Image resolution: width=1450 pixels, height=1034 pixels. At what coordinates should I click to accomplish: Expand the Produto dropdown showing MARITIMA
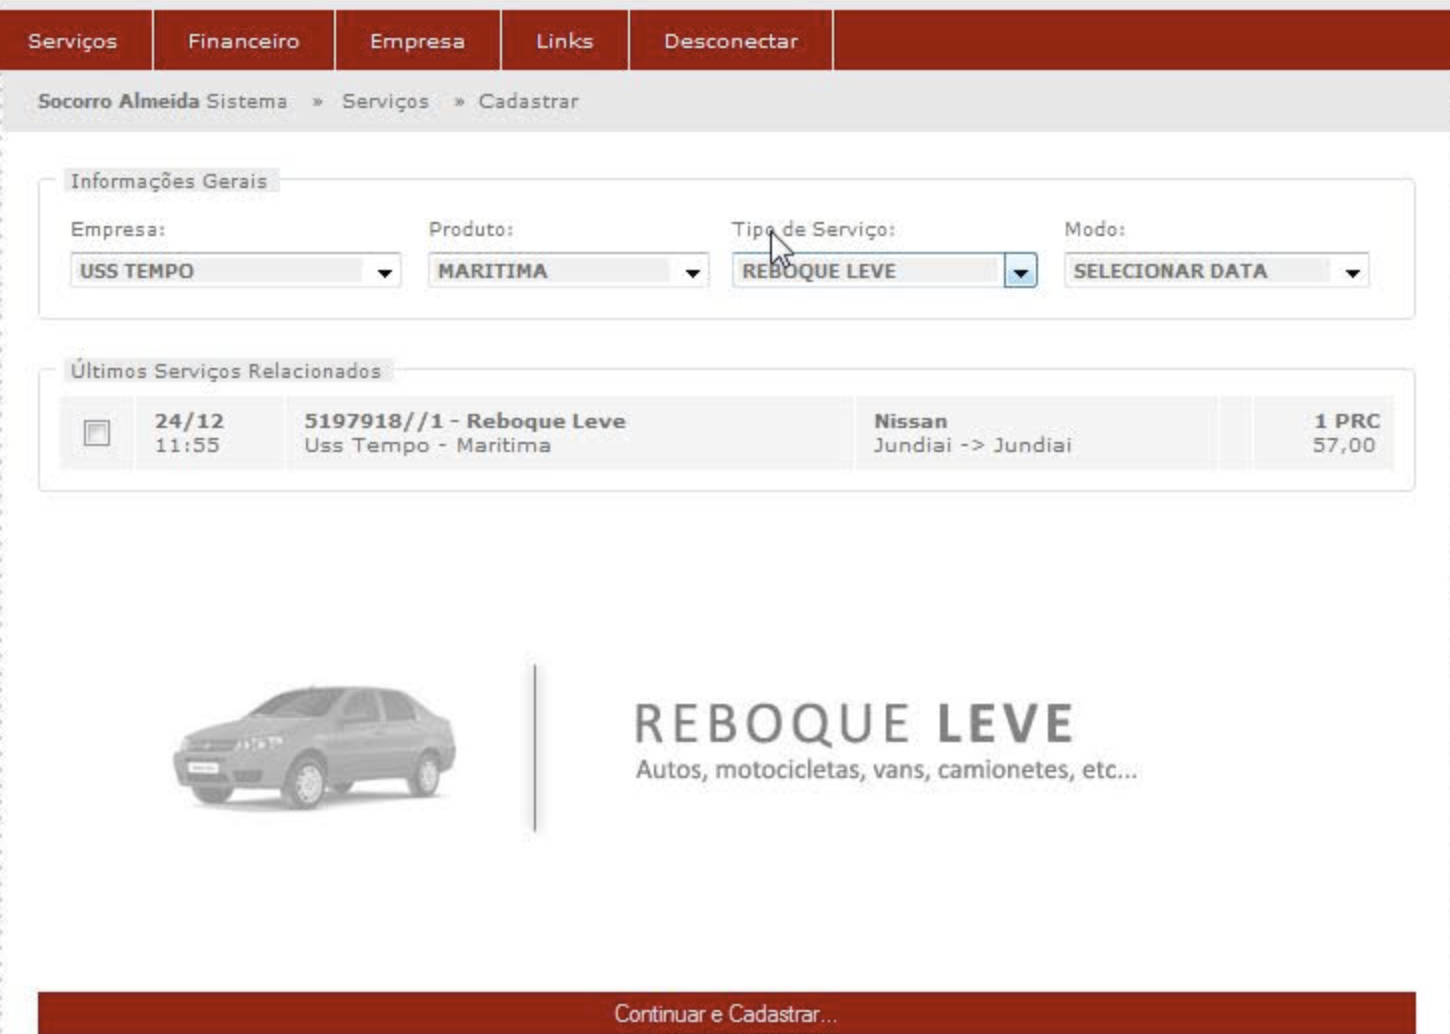pos(691,272)
